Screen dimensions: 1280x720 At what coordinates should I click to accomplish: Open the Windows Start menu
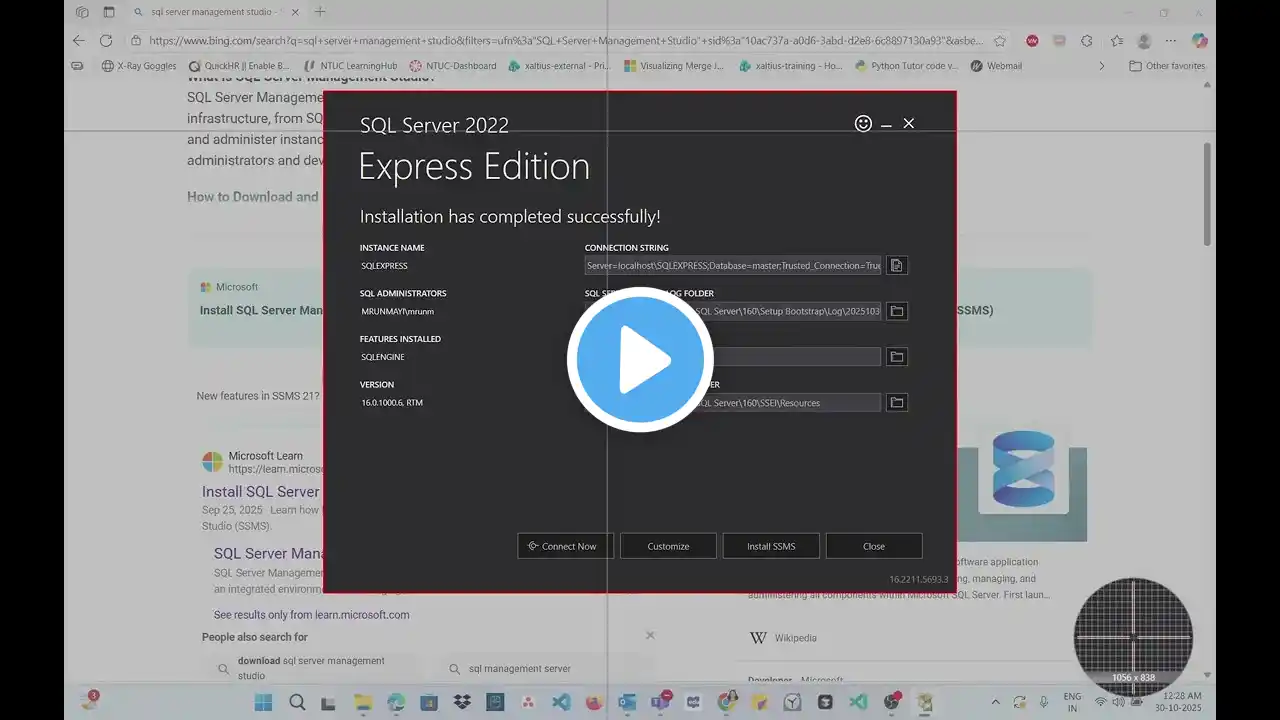pos(264,702)
